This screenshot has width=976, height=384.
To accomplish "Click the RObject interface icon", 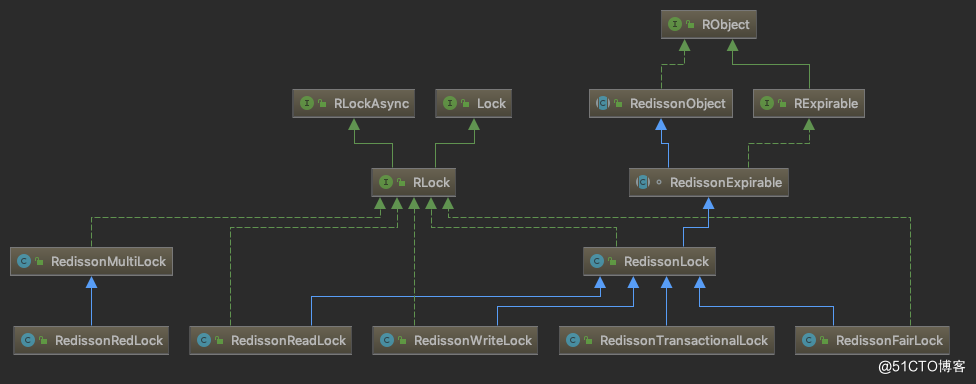I will pos(674,25).
